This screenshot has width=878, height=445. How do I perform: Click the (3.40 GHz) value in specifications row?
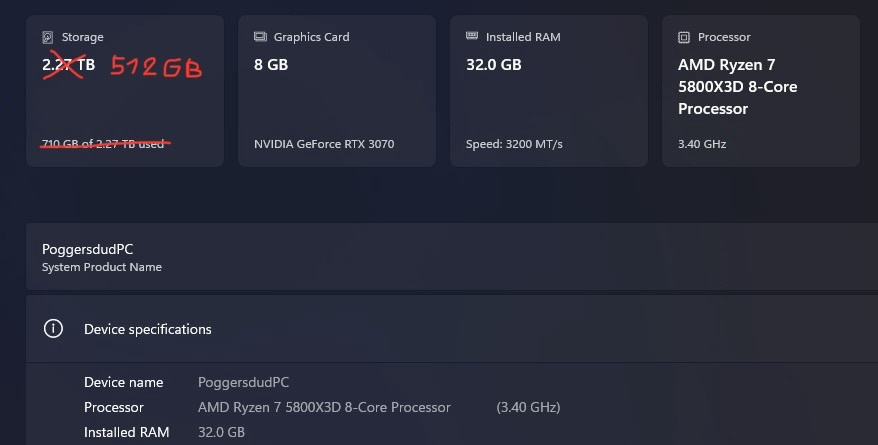point(528,407)
